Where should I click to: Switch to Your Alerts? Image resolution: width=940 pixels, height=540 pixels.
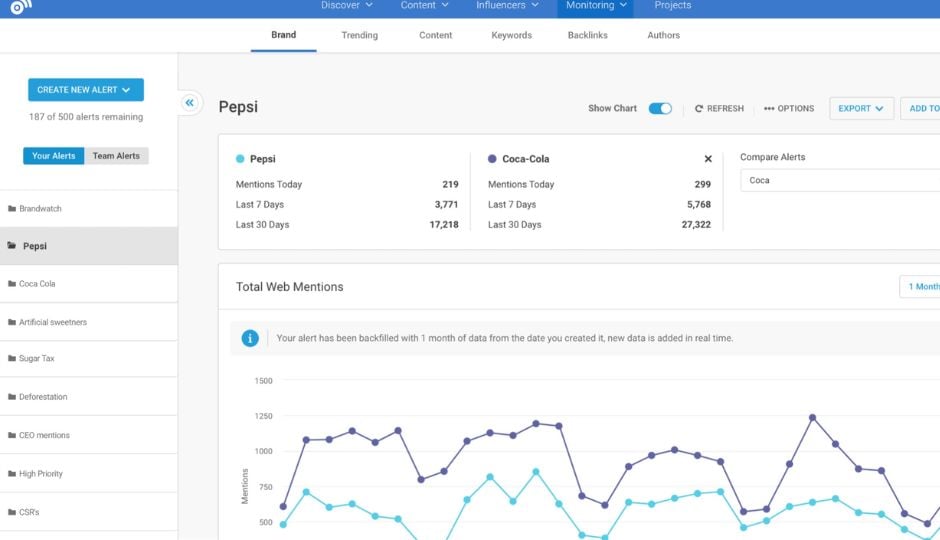tap(53, 156)
